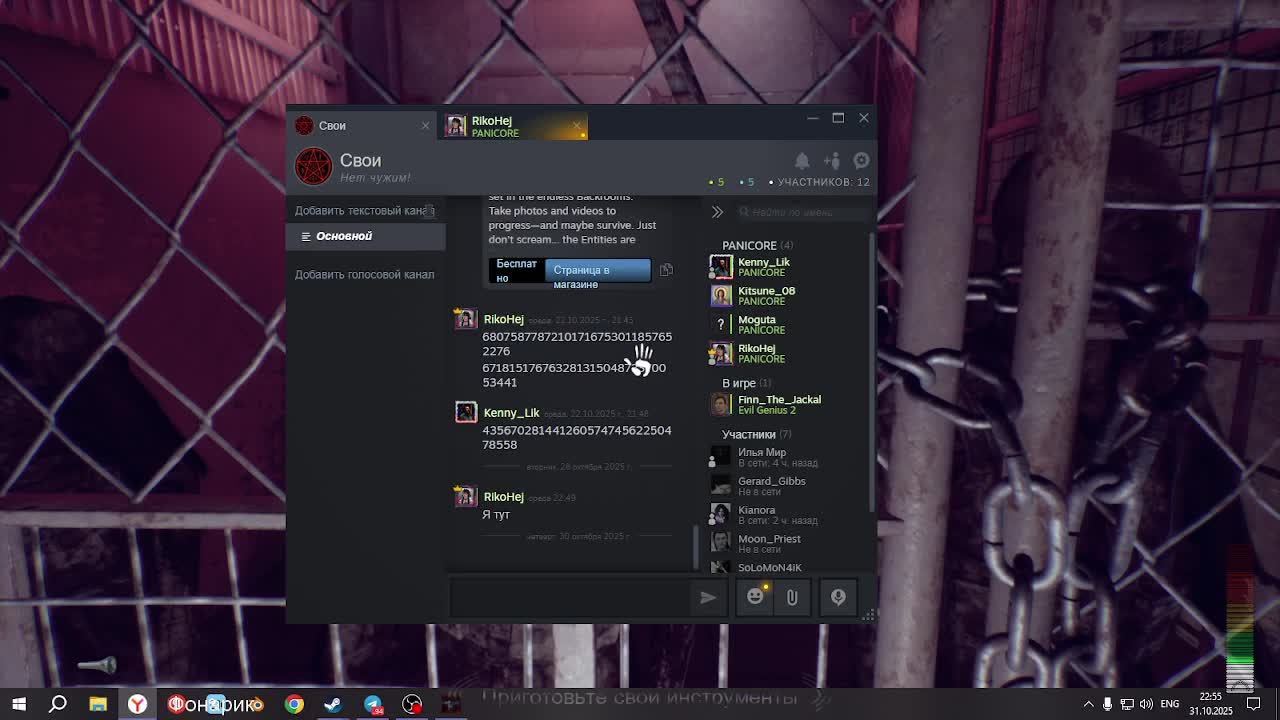This screenshot has height=720, width=1280.
Task: Click Kenny_Lik name above number message
Action: click(x=511, y=412)
